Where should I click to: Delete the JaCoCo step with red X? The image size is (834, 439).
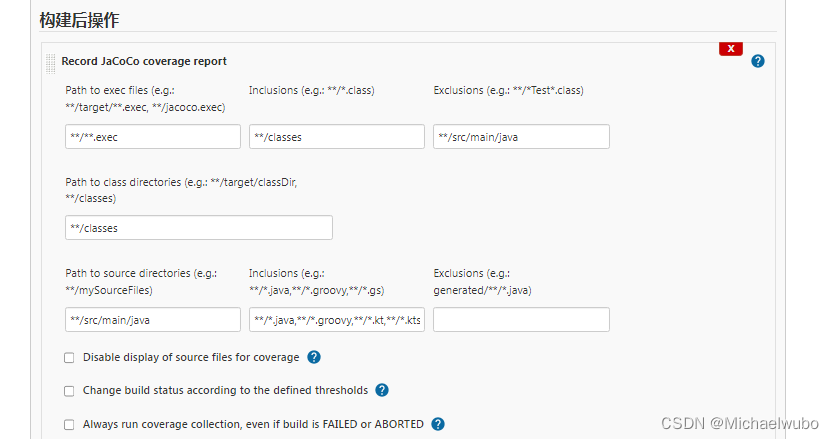[731, 48]
